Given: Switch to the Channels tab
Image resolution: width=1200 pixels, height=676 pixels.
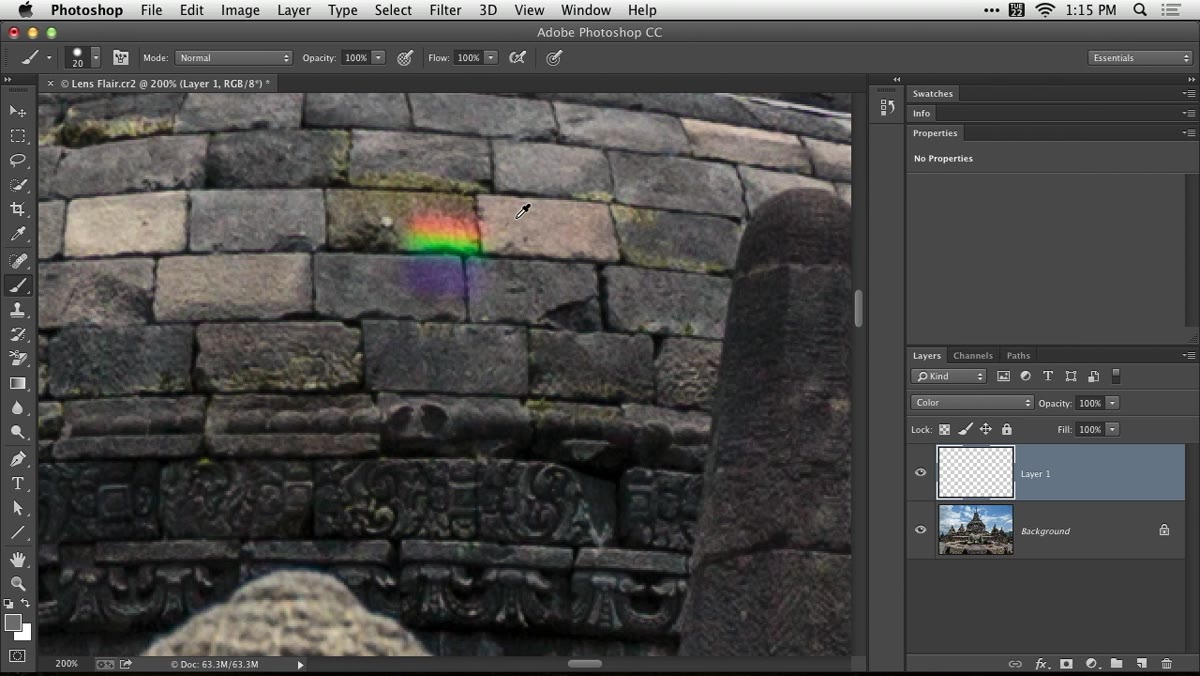Looking at the screenshot, I should pyautogui.click(x=973, y=355).
